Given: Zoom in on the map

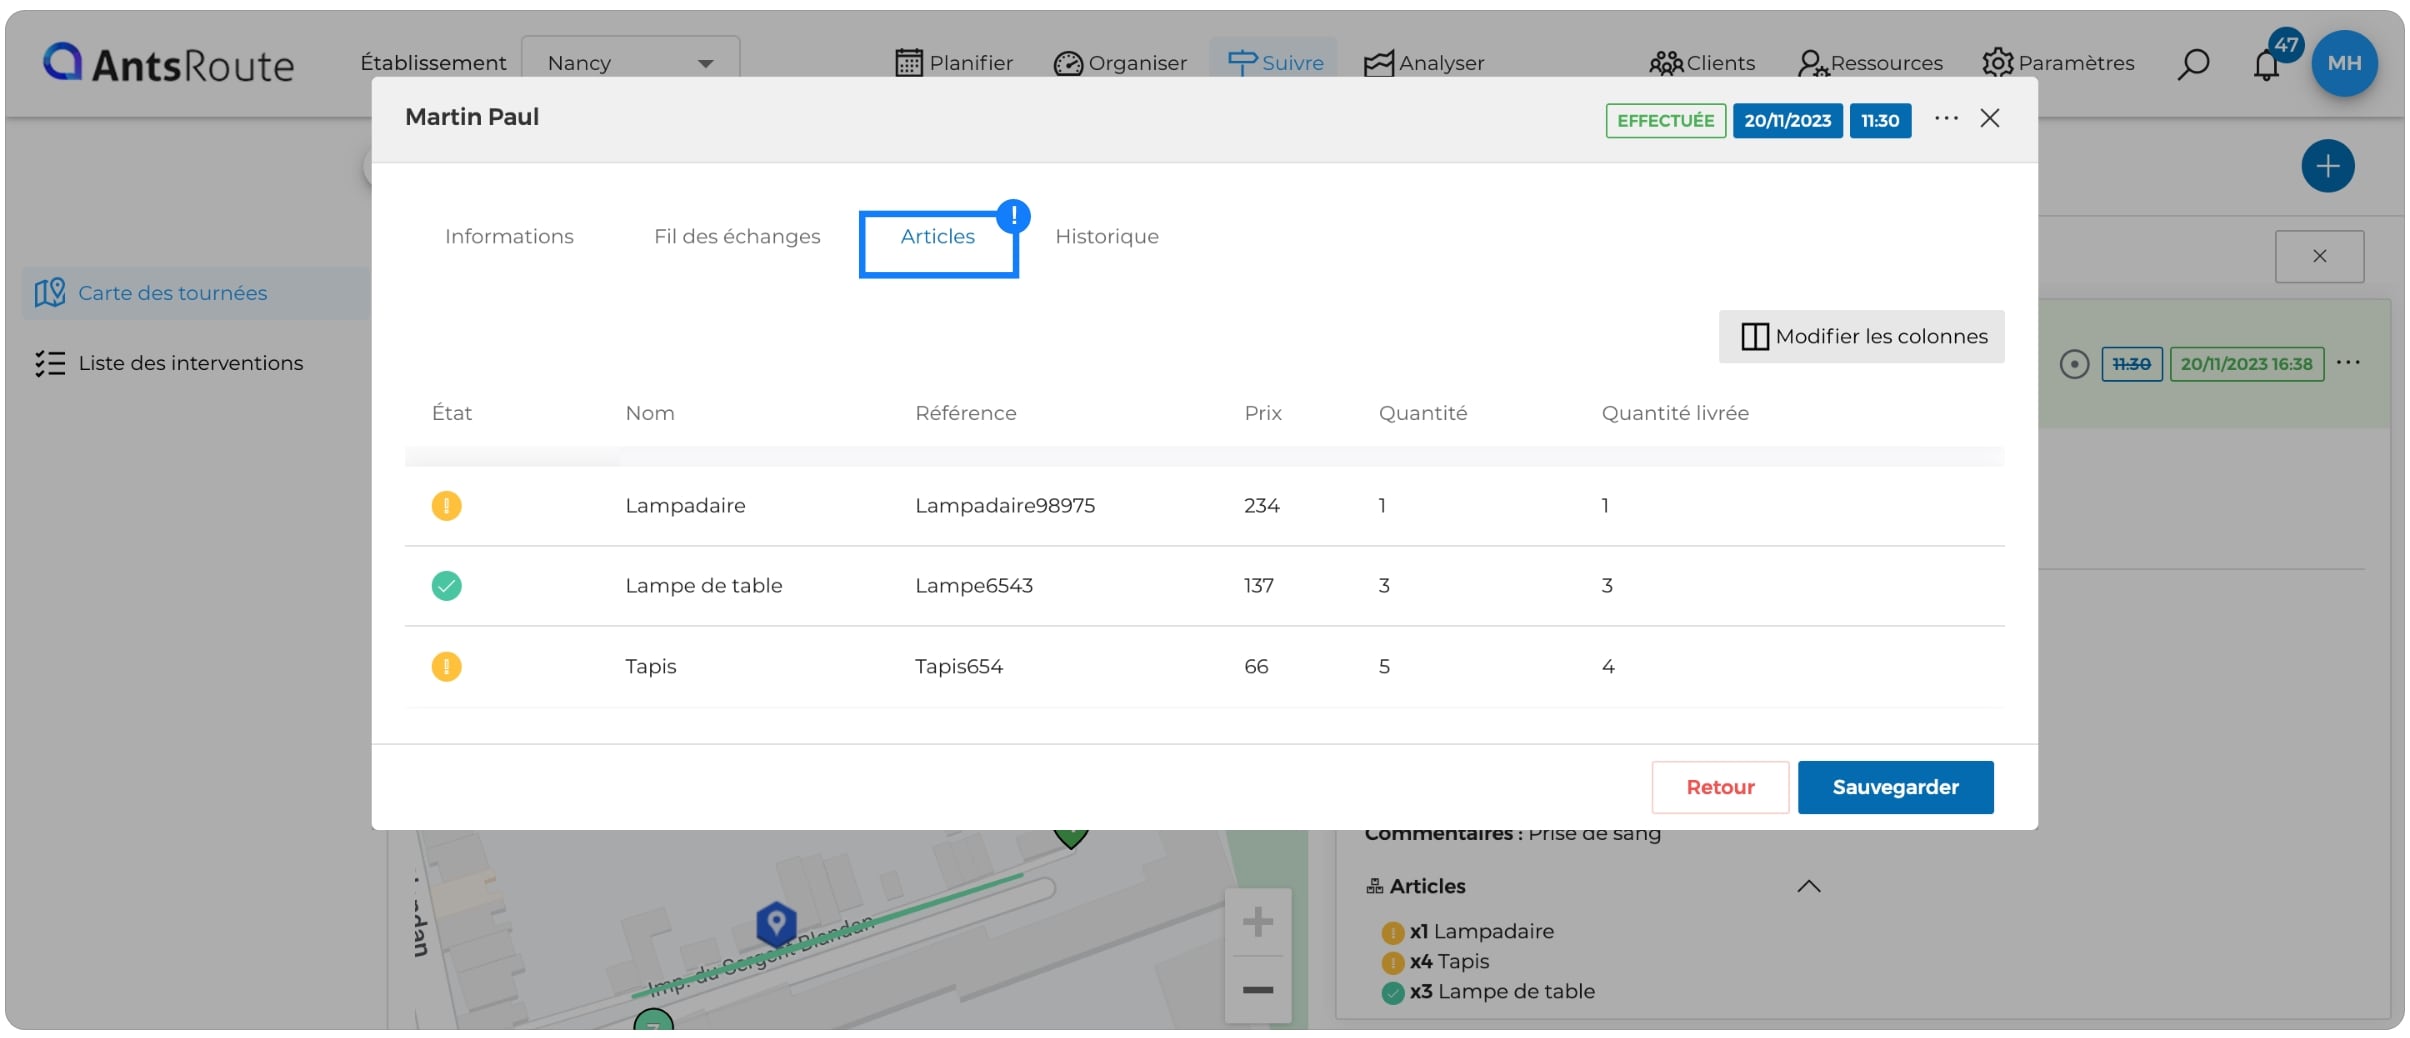Looking at the screenshot, I should (1258, 922).
